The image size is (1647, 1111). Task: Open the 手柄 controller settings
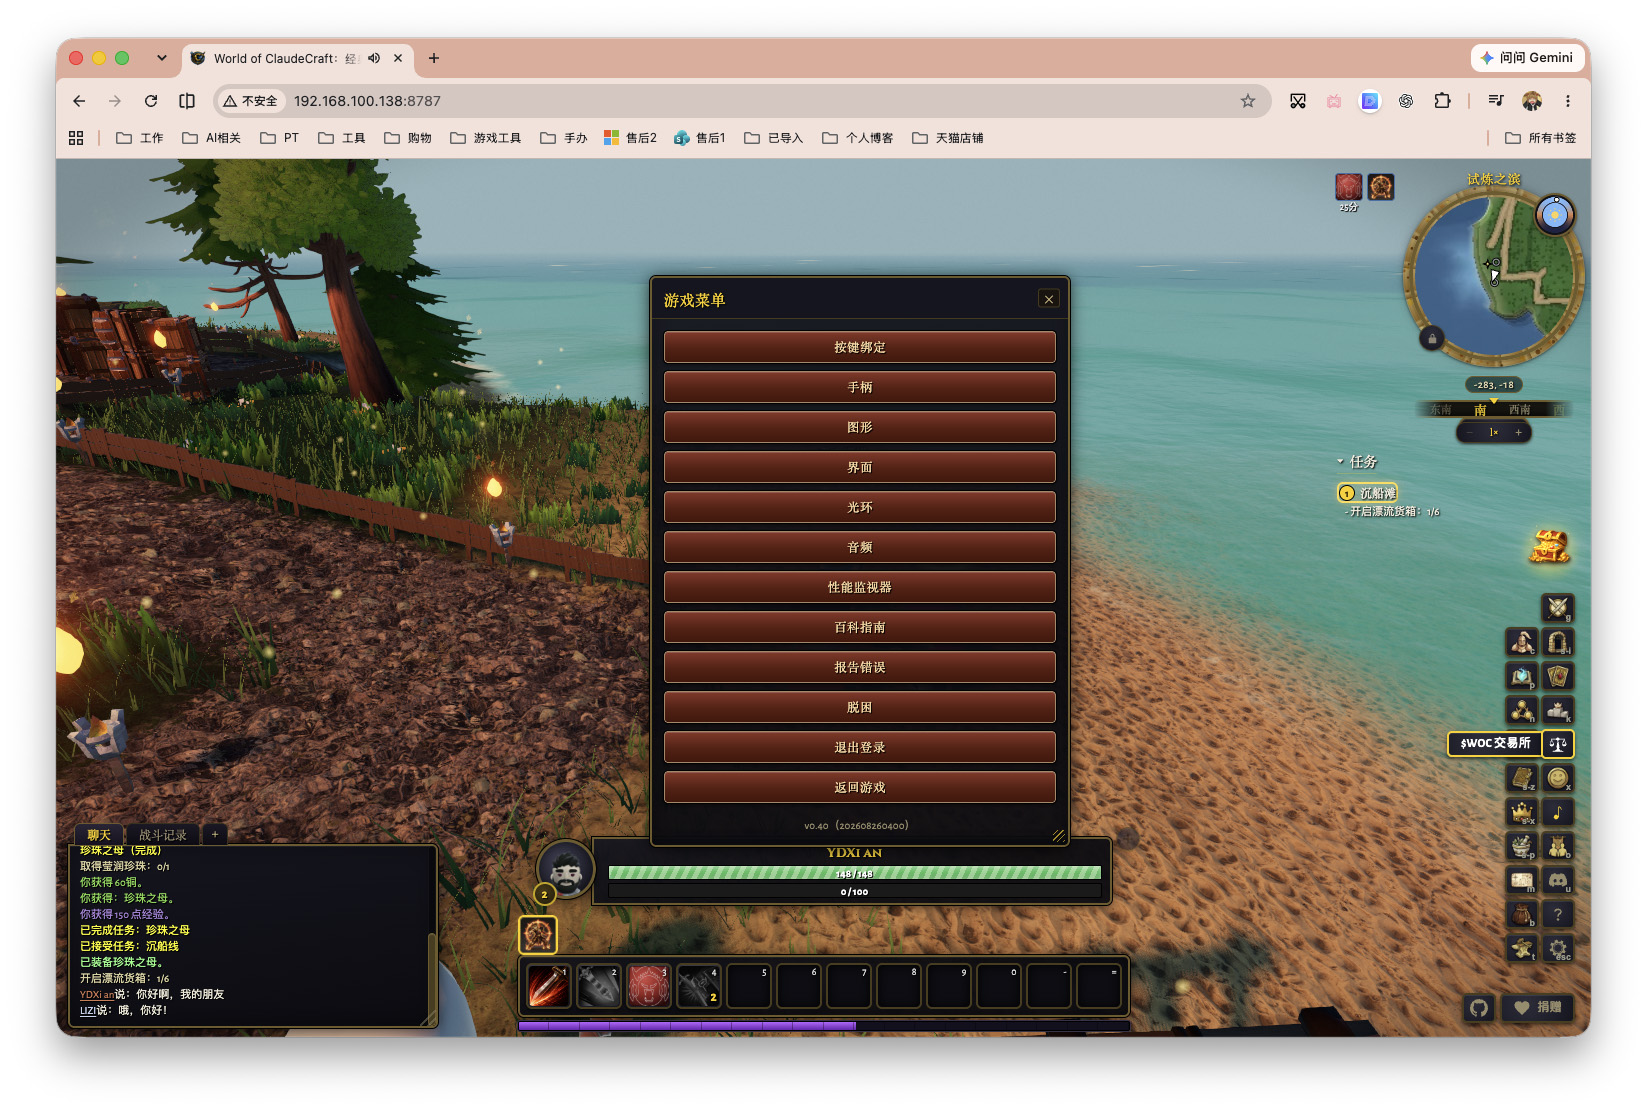[860, 387]
